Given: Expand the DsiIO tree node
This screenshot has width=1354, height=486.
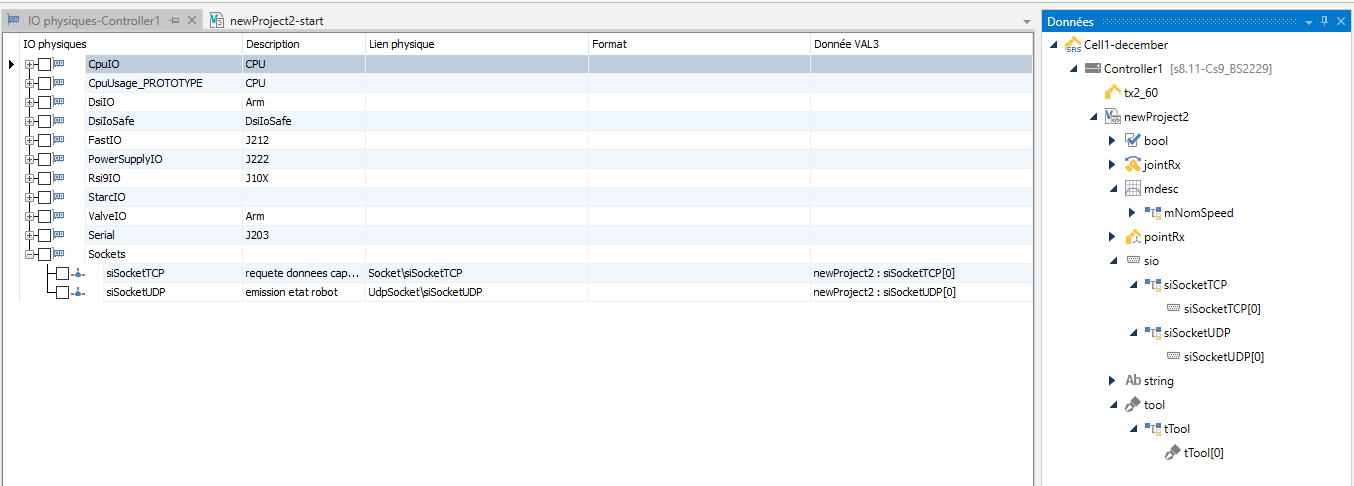Looking at the screenshot, I should (x=30, y=102).
